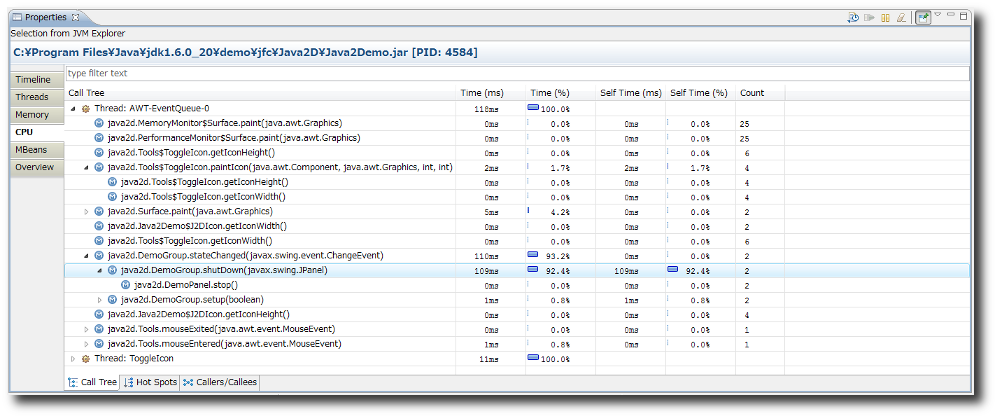Click the DemoPanel.stop() method icon
The height and width of the screenshot is (418, 997).
(x=125, y=285)
